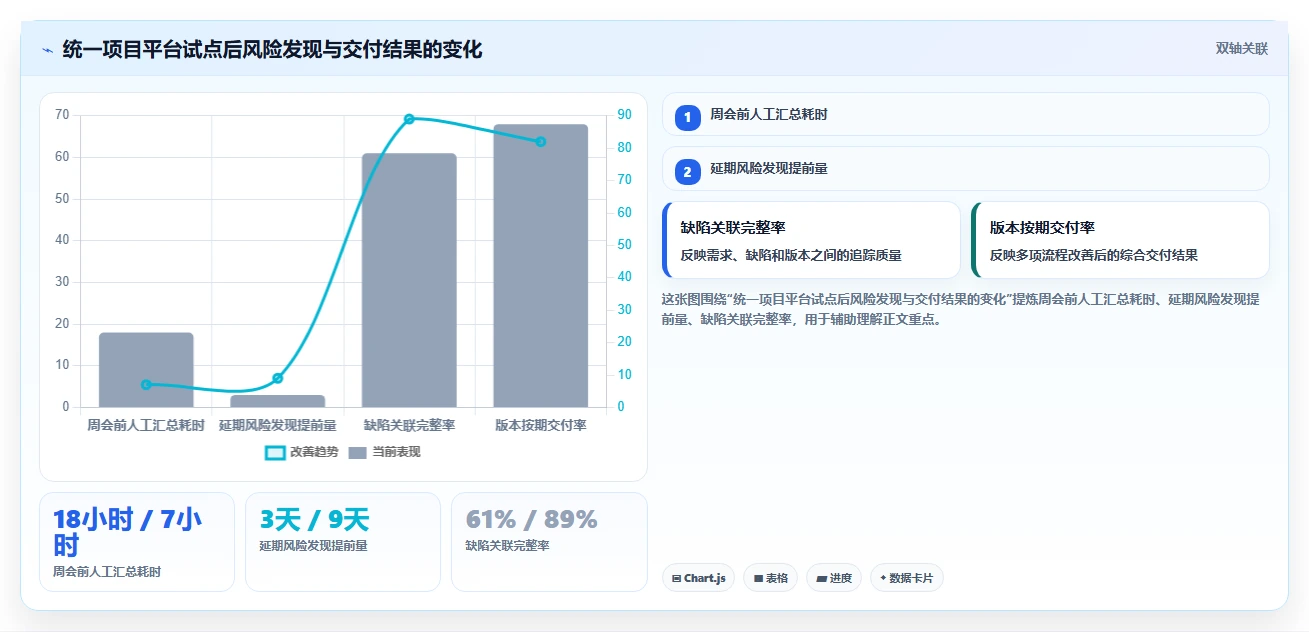Click the number 2 badge icon
The image size is (1309, 632).
point(687,171)
